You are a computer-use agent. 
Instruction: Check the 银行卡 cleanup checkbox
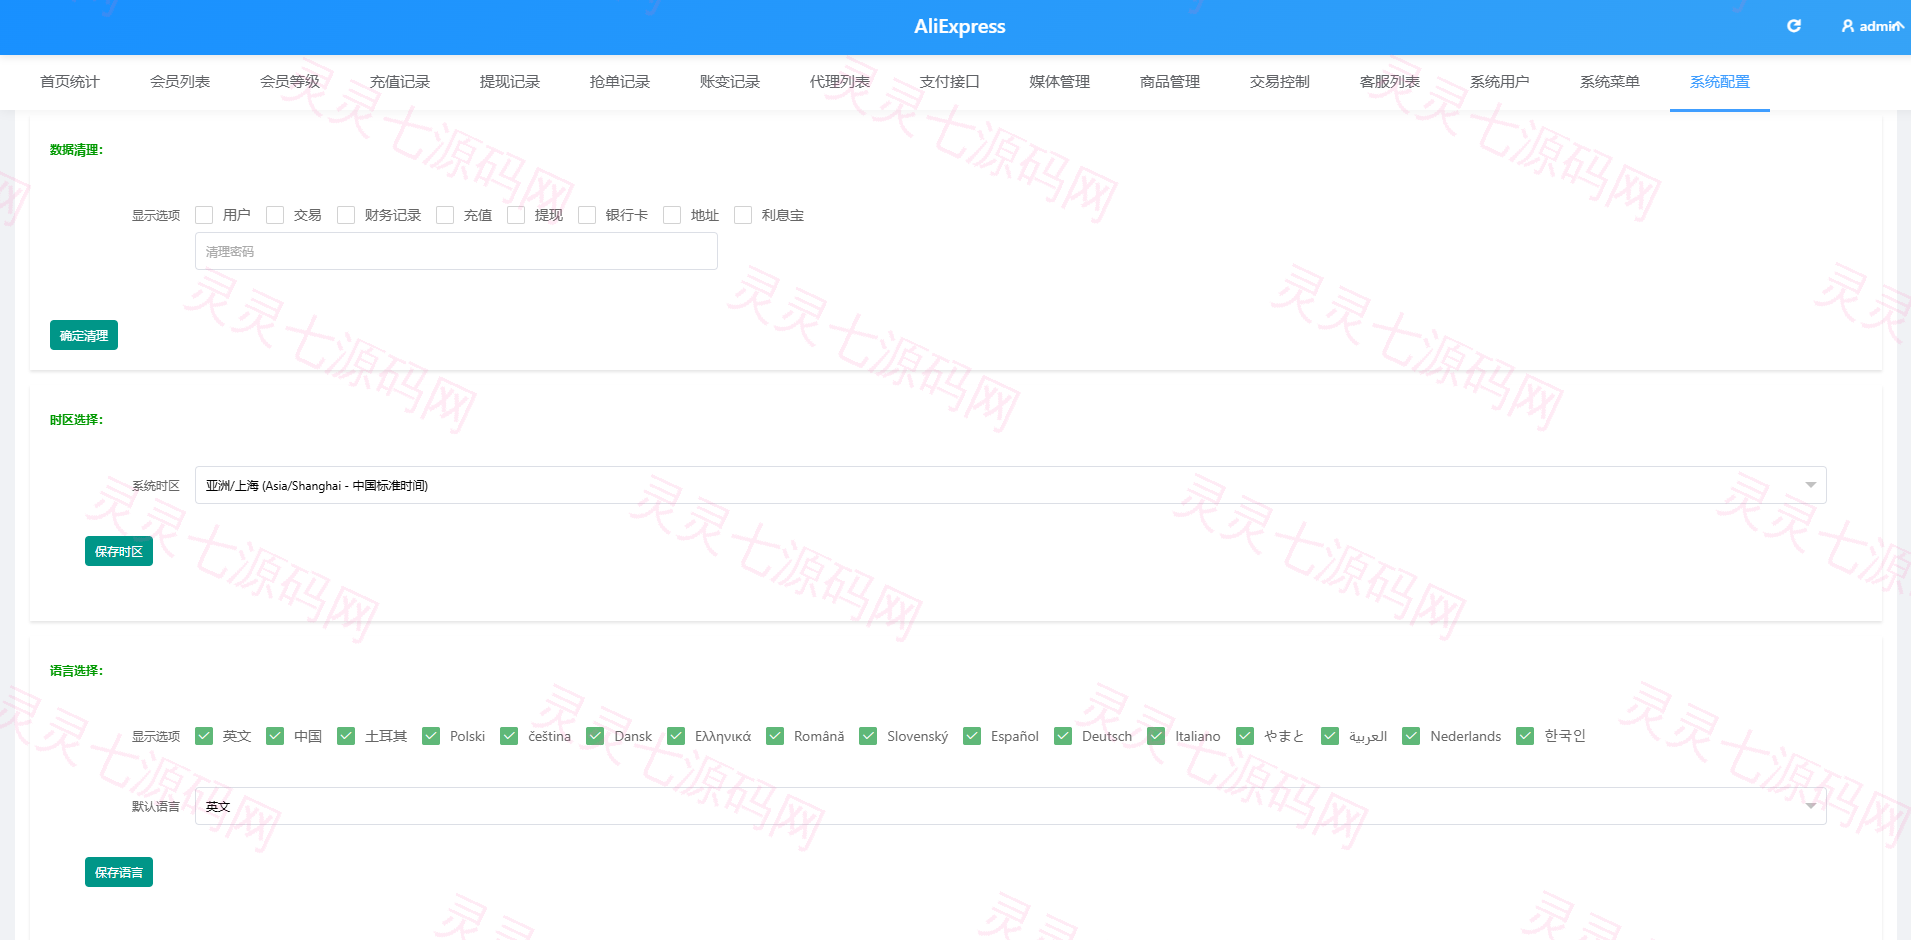[x=587, y=215]
